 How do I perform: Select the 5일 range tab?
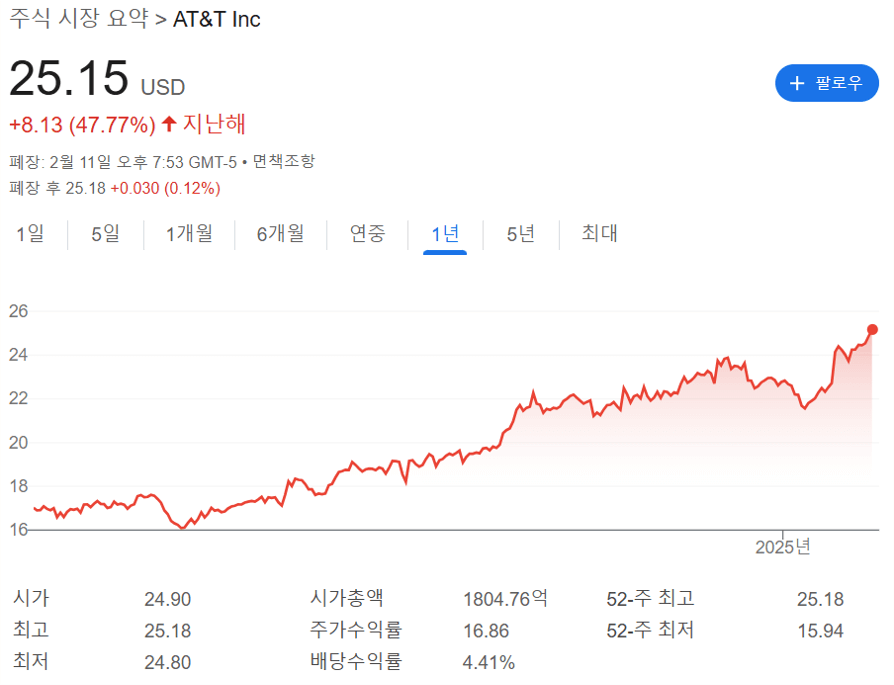(105, 233)
